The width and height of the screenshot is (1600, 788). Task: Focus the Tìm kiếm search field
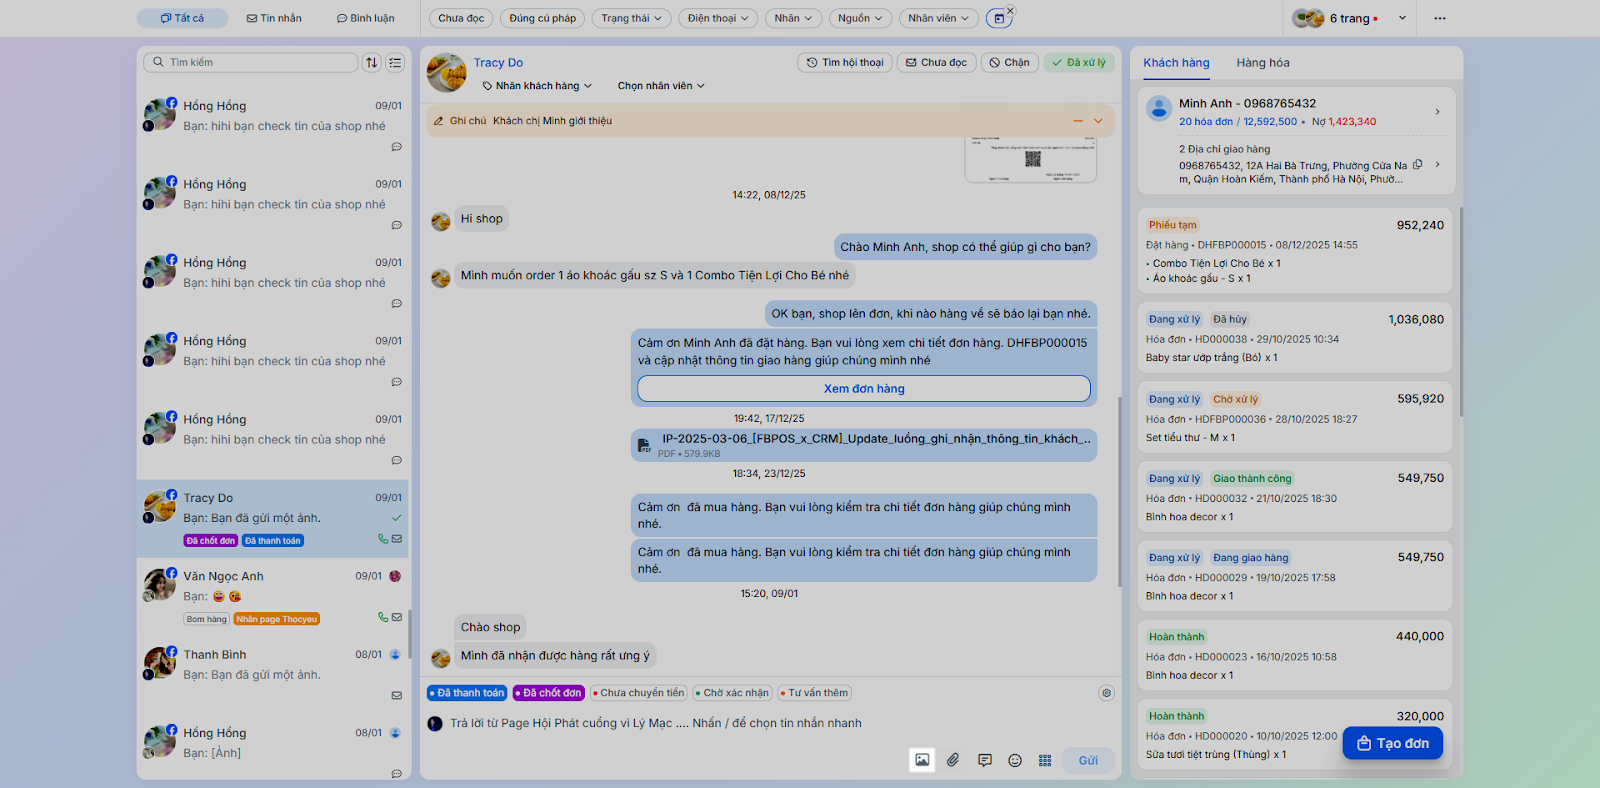[250, 62]
